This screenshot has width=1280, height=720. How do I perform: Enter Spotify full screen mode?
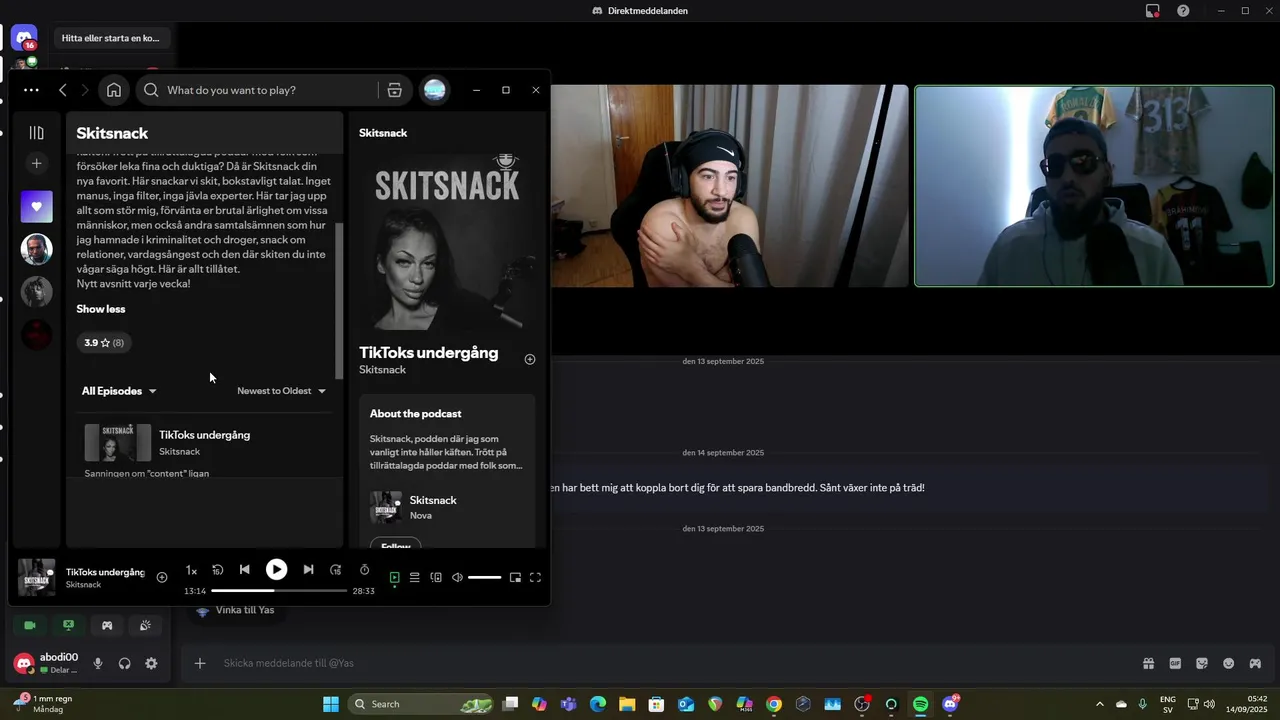click(535, 577)
